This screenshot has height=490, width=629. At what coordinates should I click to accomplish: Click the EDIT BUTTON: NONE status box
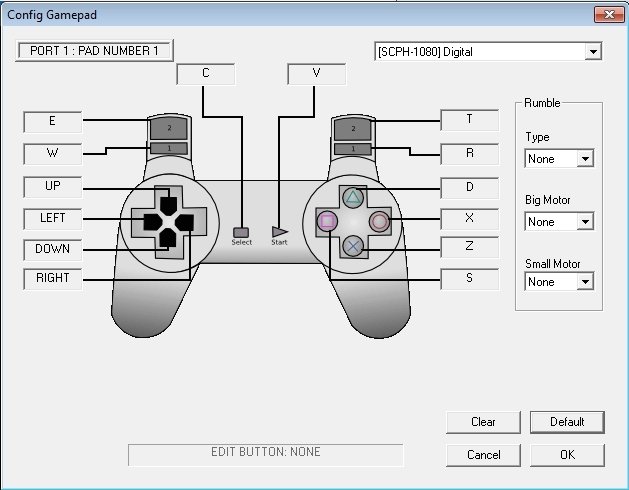[x=266, y=455]
